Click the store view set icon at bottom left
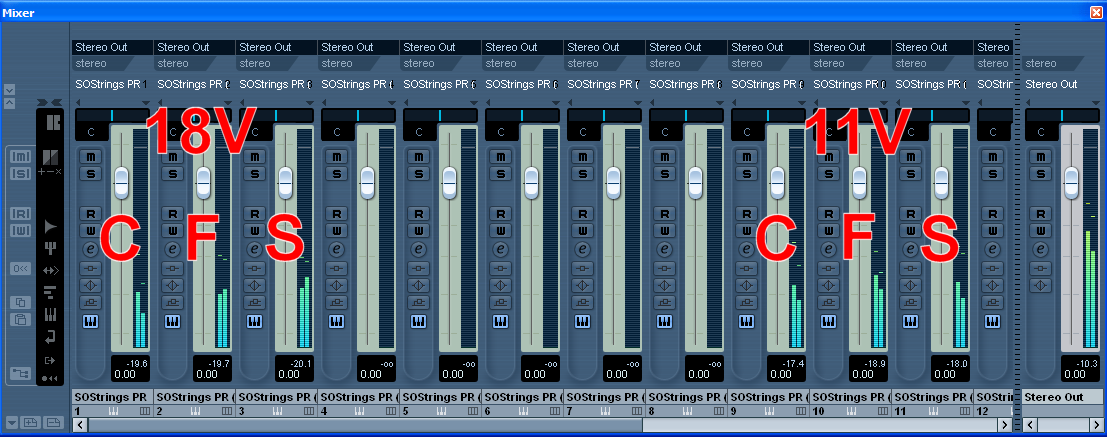Viewport: 1107px width, 437px height. (30, 423)
